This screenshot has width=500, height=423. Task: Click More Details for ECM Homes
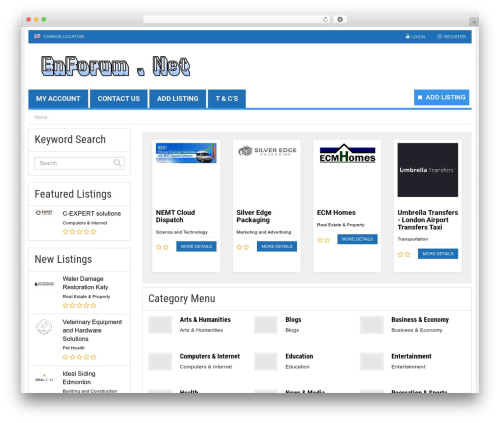coord(357,239)
